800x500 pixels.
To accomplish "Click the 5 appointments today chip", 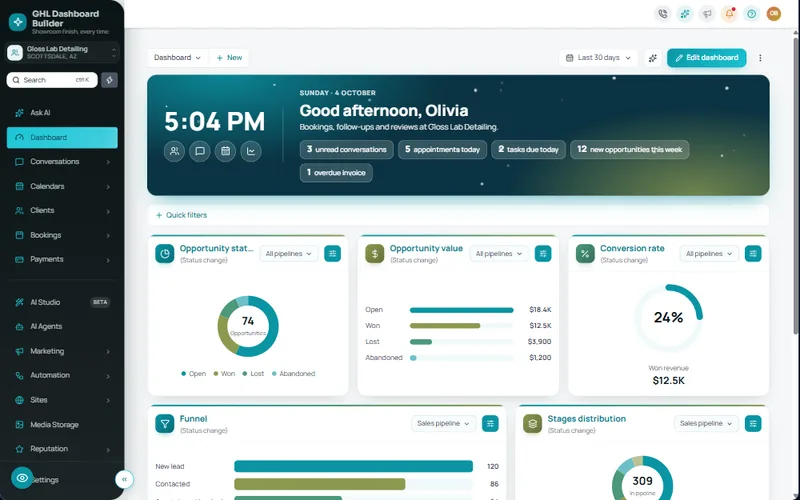I will [x=442, y=149].
